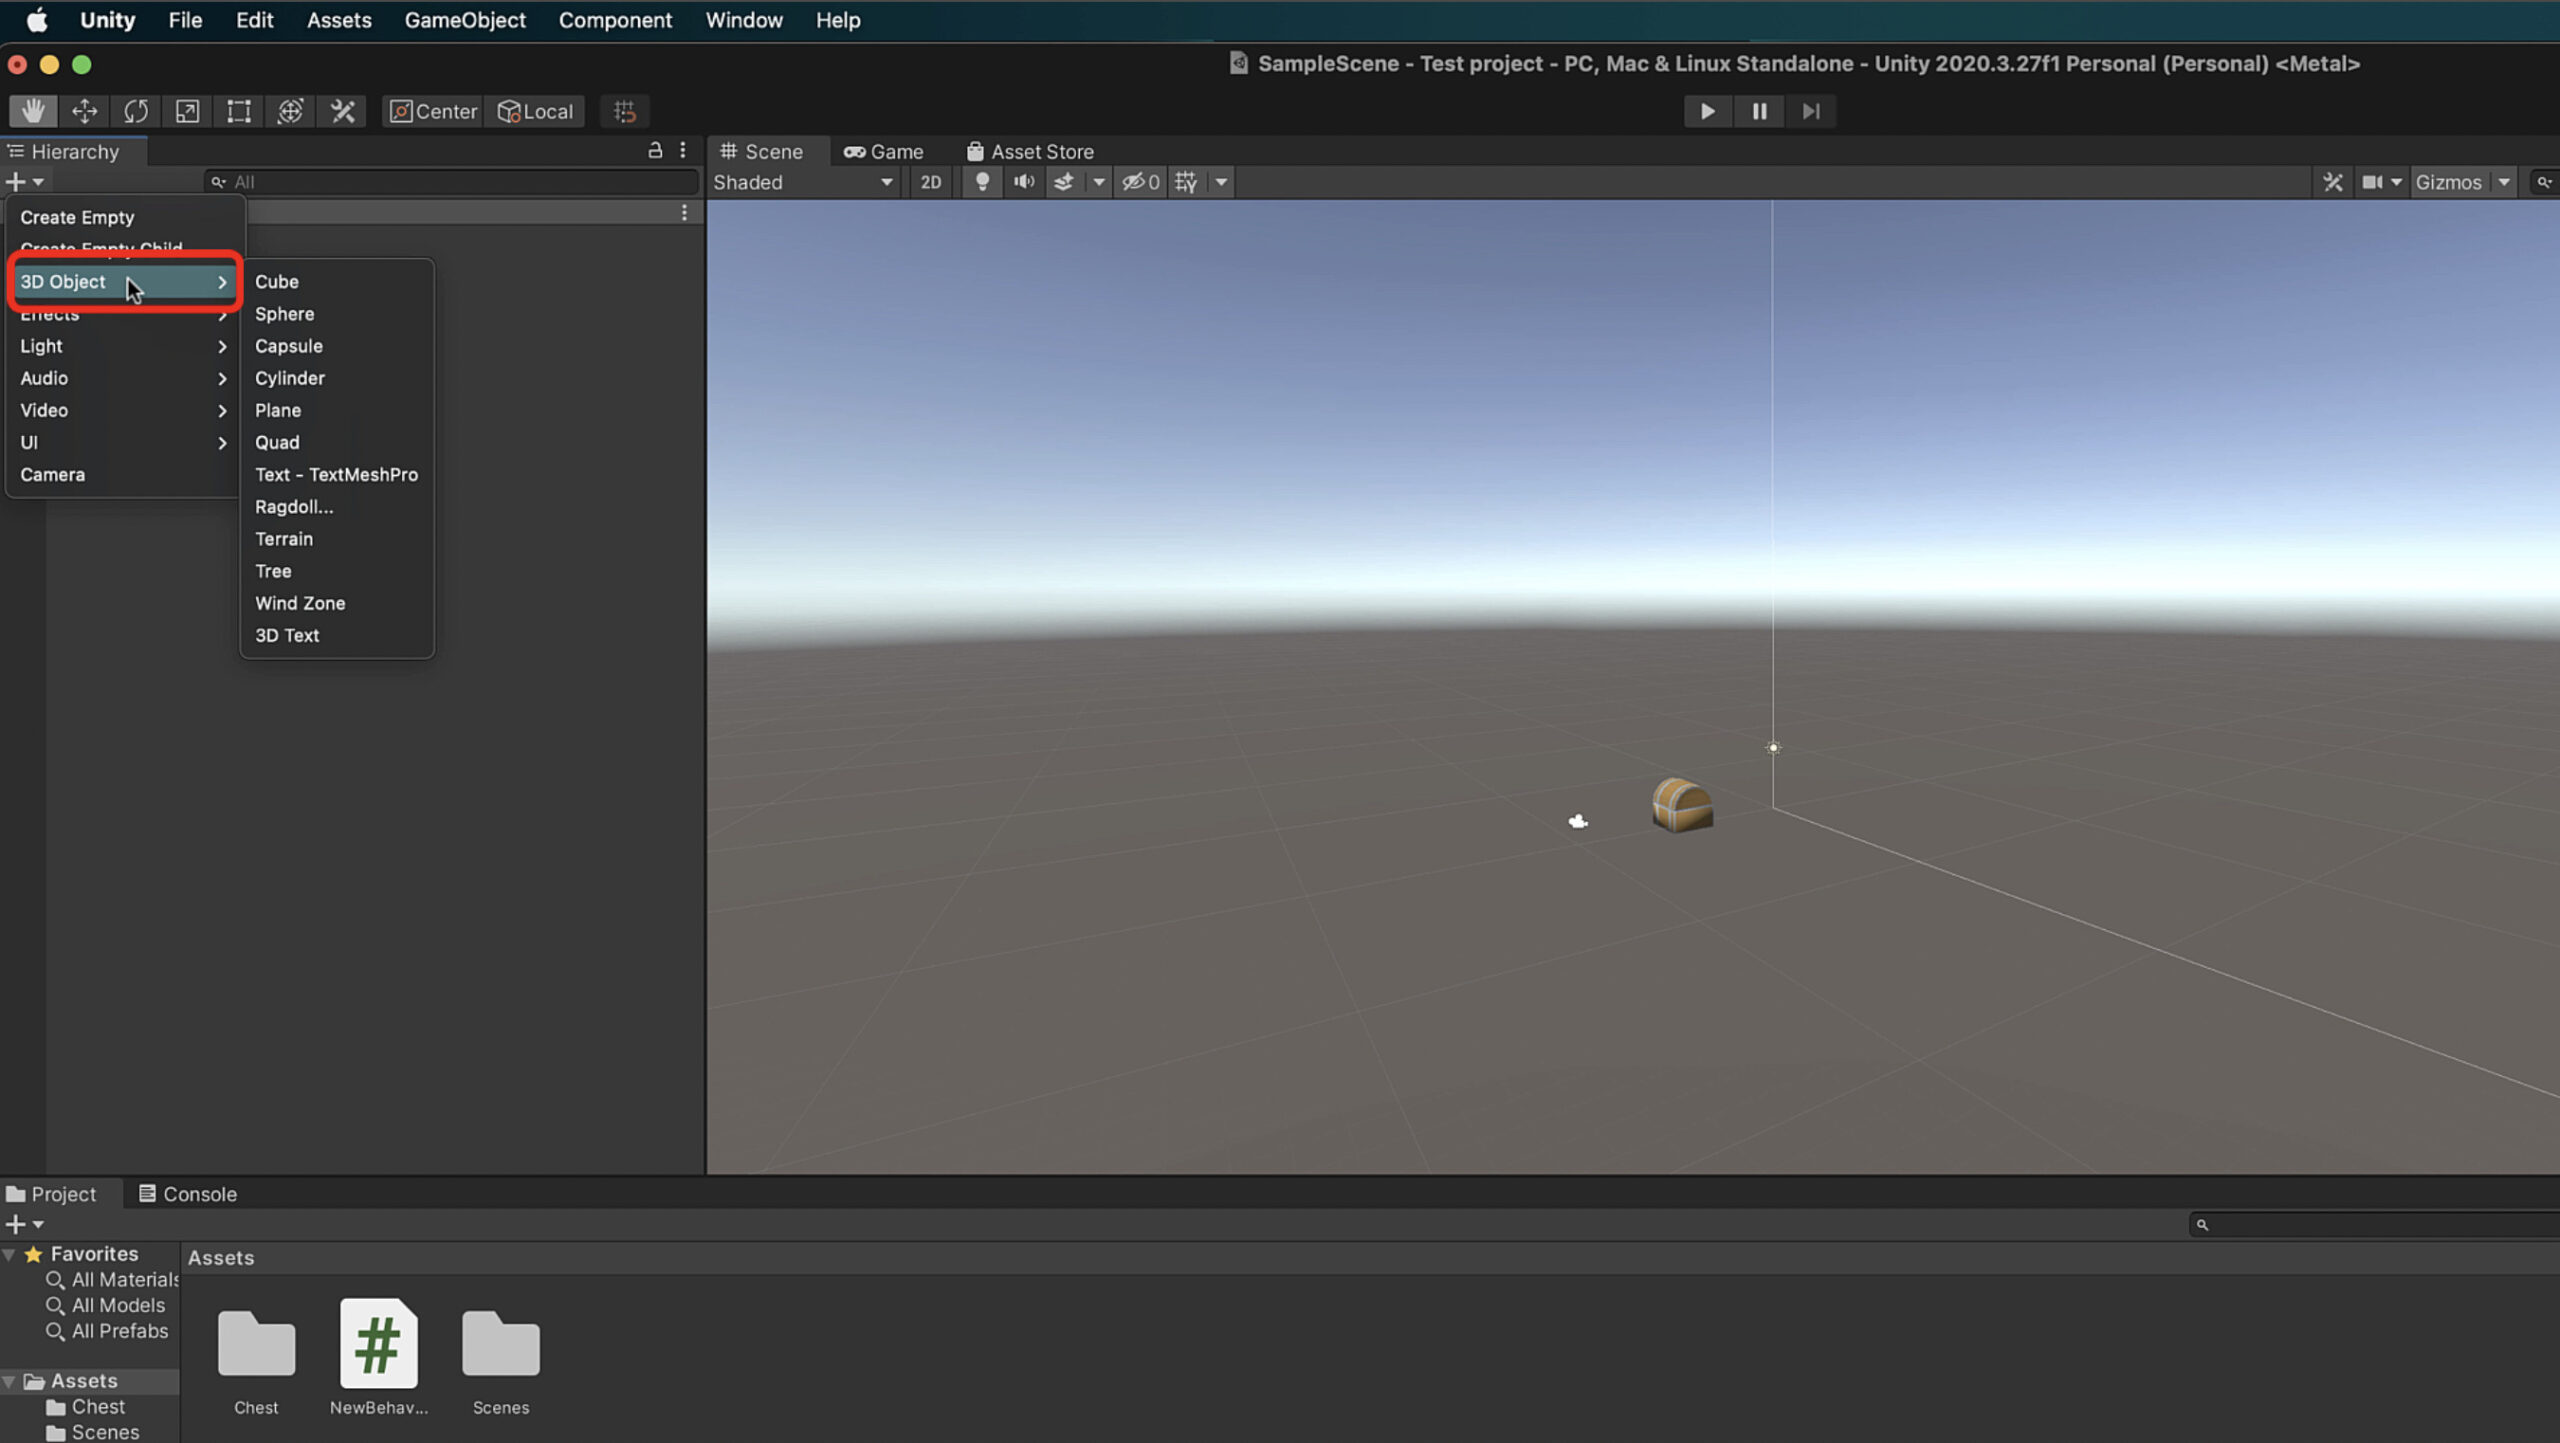Select the Rect Transform tool
2560x1443 pixels.
coord(238,111)
